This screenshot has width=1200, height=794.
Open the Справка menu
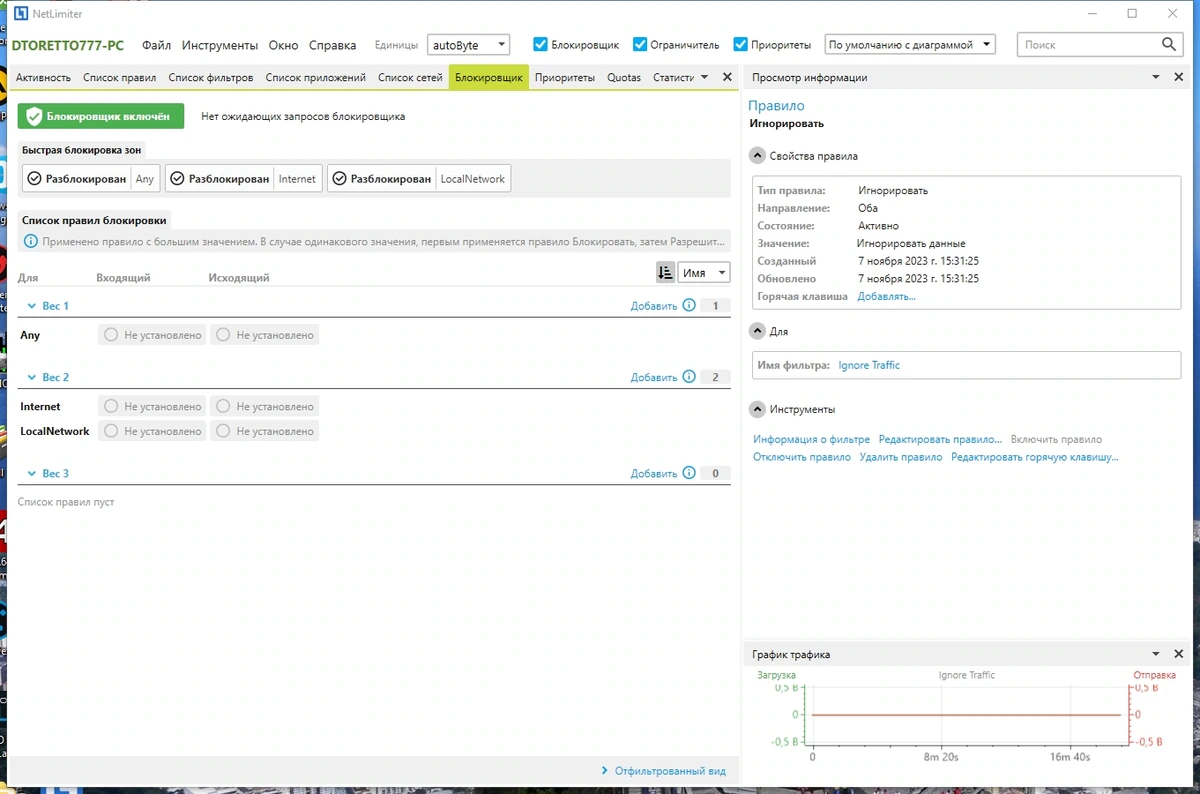click(x=332, y=45)
